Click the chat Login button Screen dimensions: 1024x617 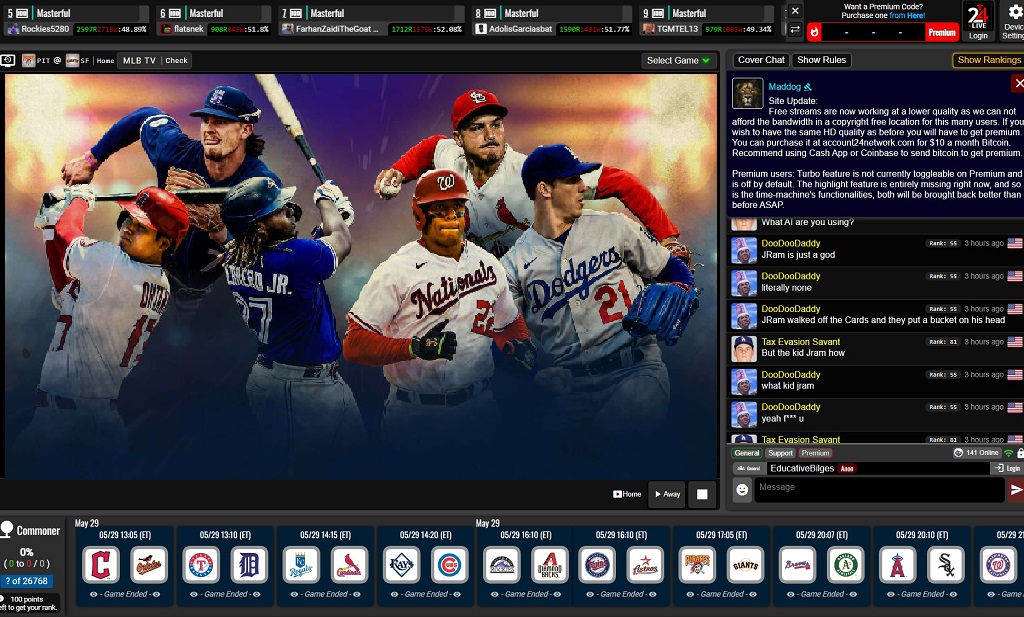coord(1007,468)
